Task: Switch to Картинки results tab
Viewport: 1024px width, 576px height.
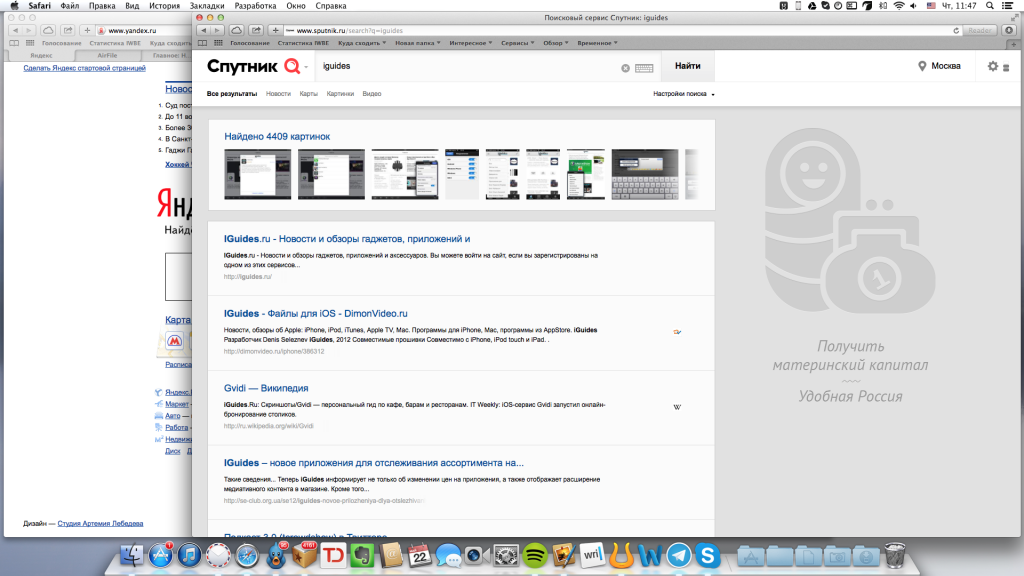Action: [340, 94]
